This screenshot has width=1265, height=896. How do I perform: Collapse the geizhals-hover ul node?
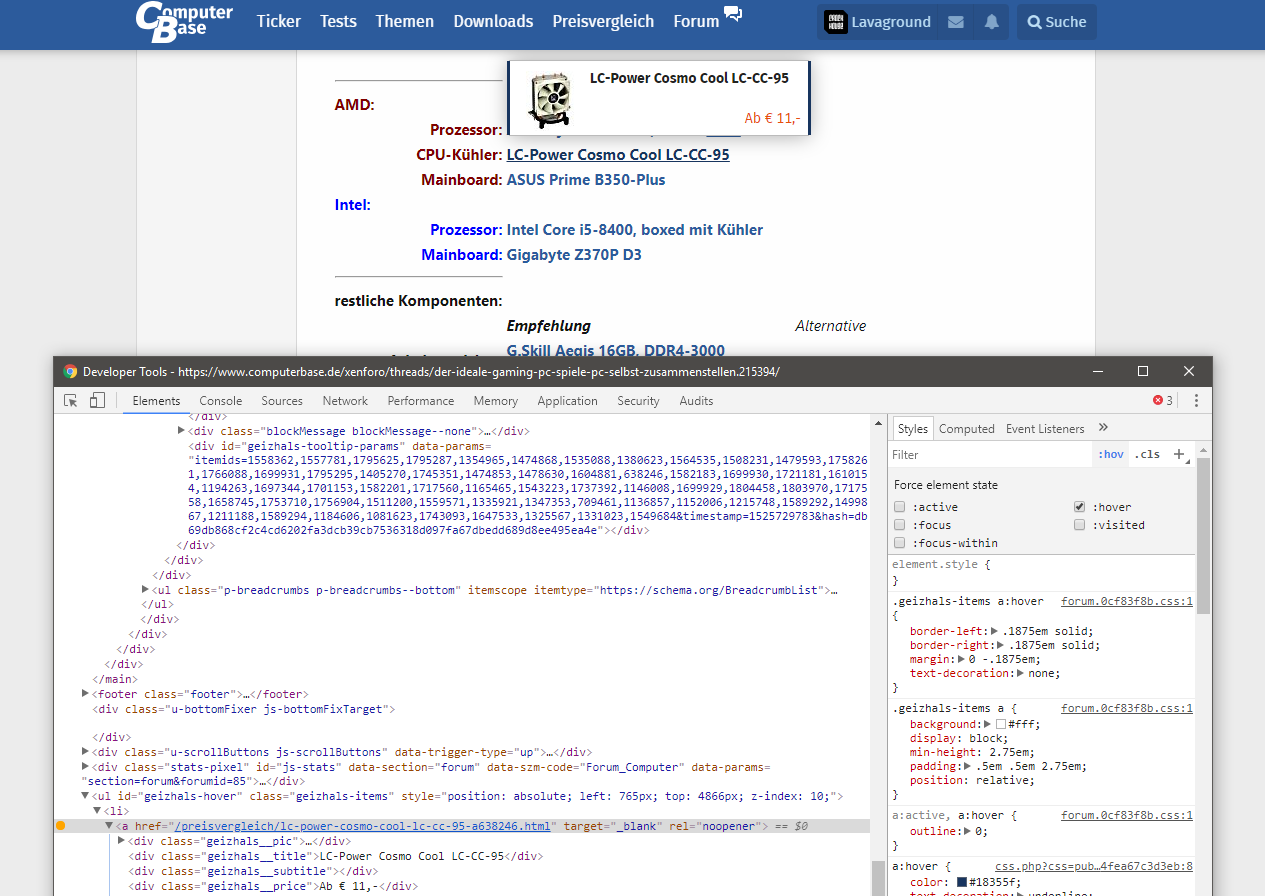(x=85, y=796)
